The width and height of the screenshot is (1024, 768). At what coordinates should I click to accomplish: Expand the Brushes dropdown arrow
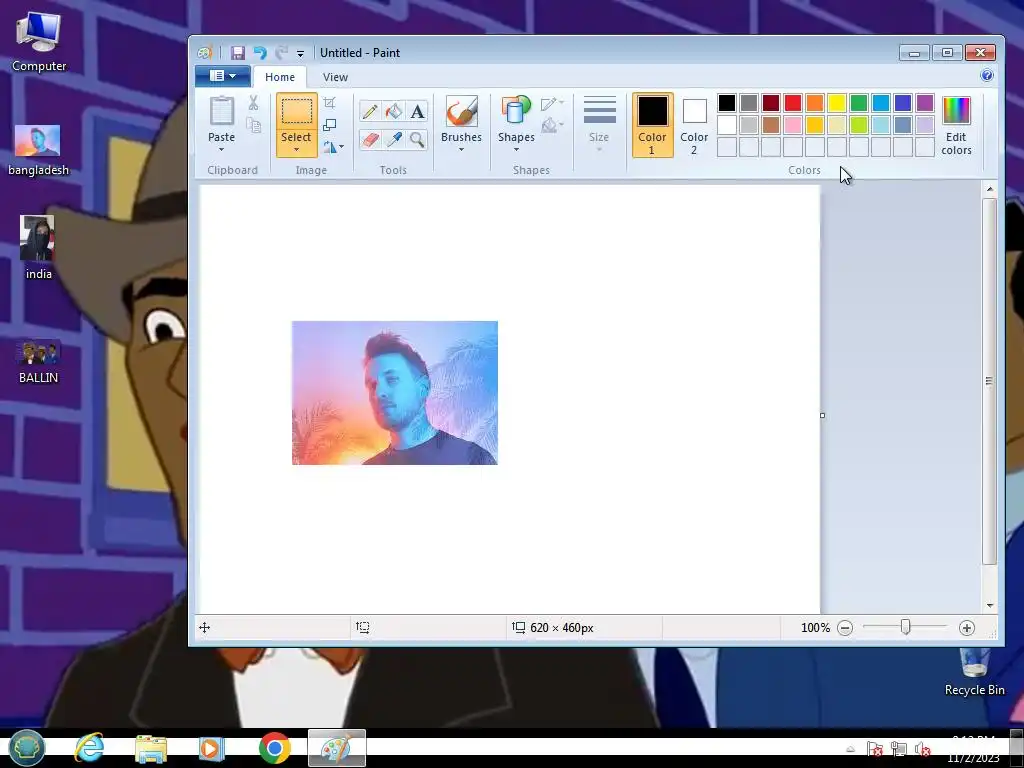pos(461,150)
